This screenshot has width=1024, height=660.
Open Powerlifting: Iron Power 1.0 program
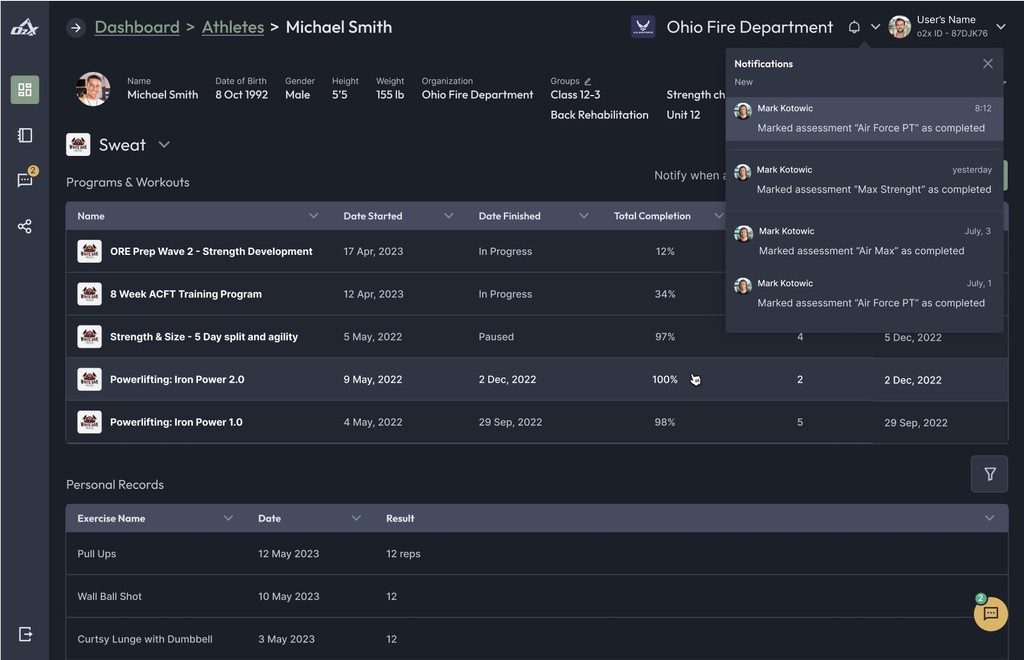pyautogui.click(x=176, y=422)
